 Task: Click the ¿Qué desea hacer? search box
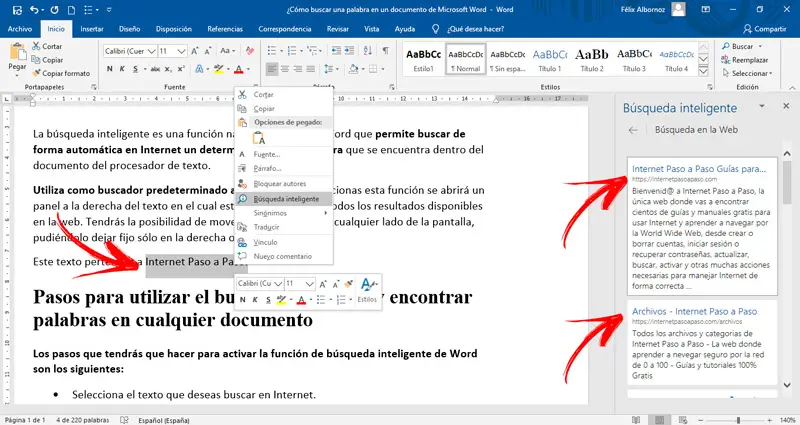click(475, 29)
